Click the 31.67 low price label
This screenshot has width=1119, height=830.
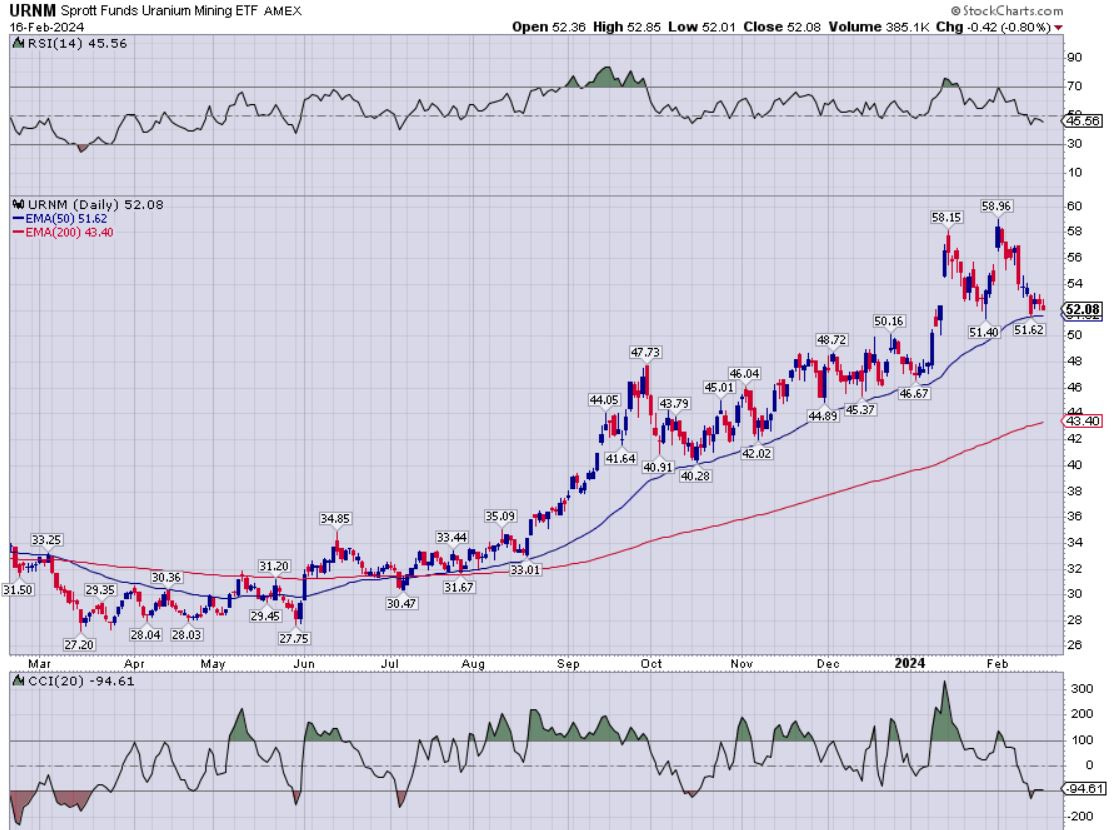point(458,587)
